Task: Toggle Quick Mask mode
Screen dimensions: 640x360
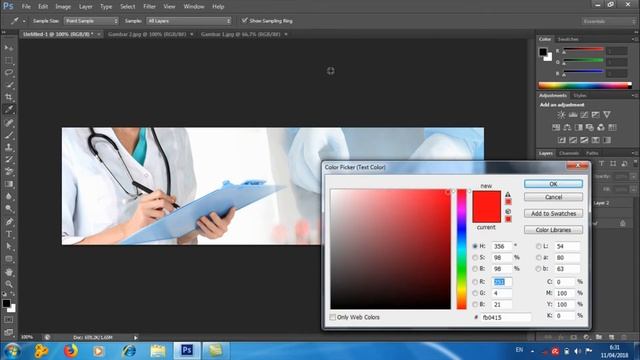Action: coord(9,320)
